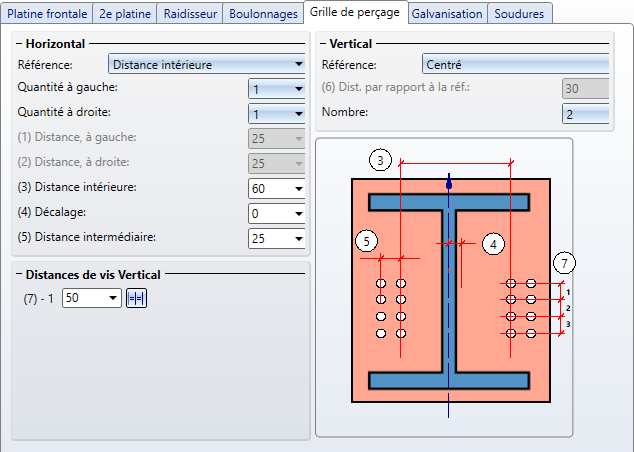Open the bolt distance 50 dropdown
634x452 pixels.
pyautogui.click(x=112, y=298)
